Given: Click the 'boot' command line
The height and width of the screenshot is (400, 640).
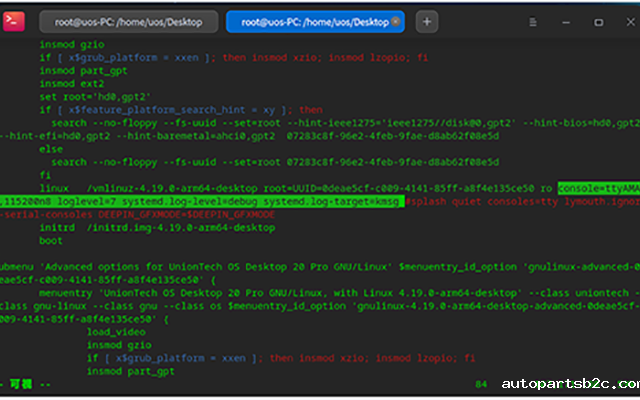Looking at the screenshot, I should click(x=50, y=241).
